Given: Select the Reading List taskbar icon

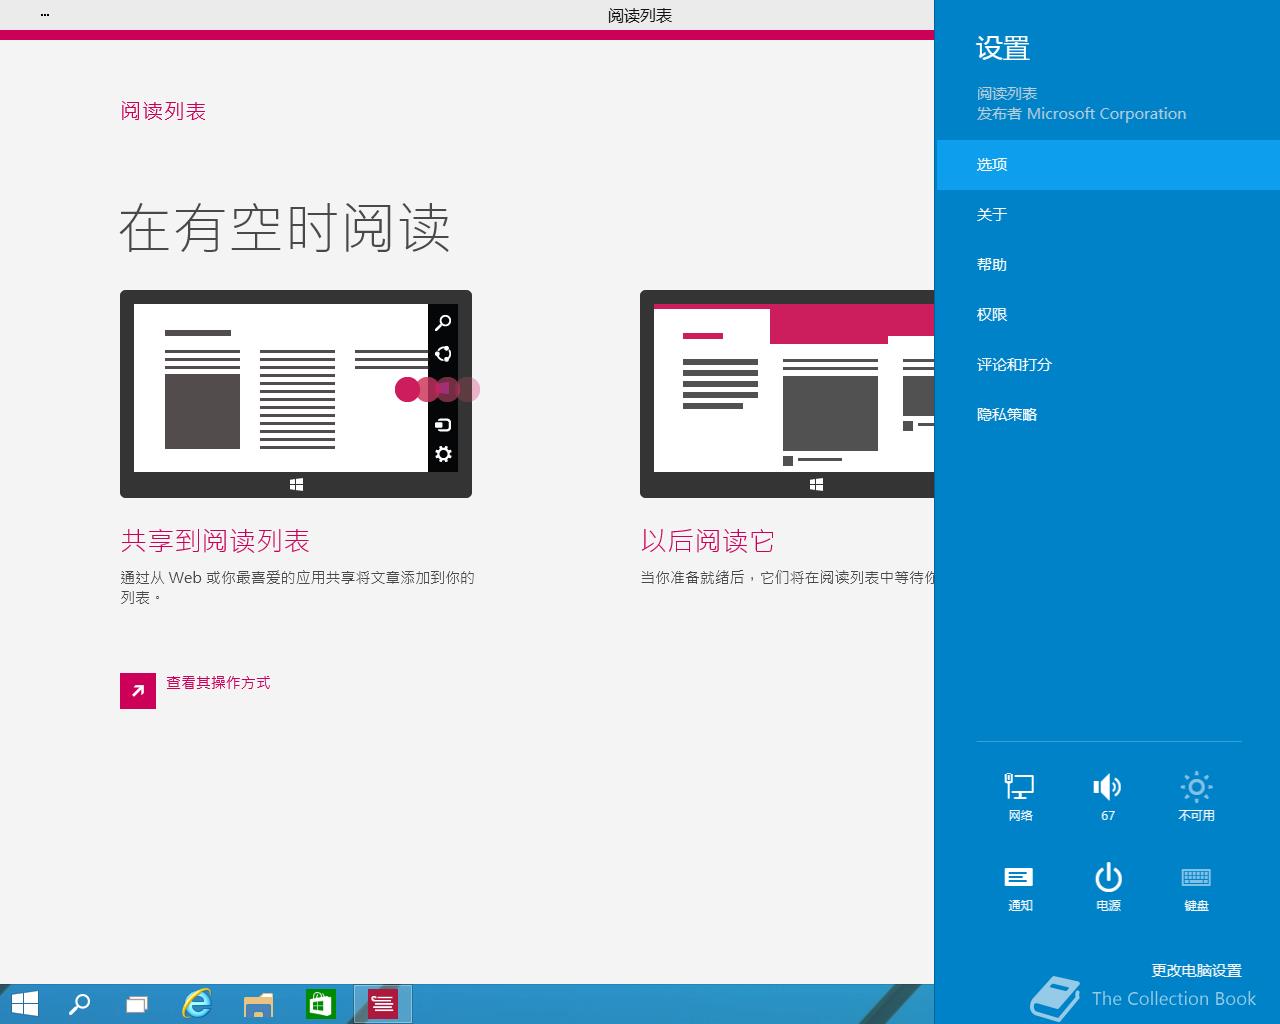Looking at the screenshot, I should tap(383, 1004).
